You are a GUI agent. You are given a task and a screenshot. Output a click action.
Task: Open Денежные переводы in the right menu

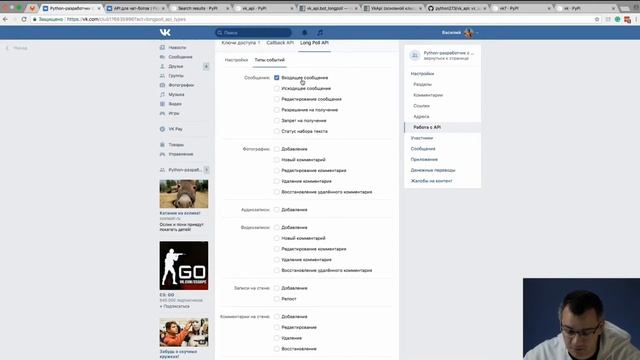coord(433,170)
